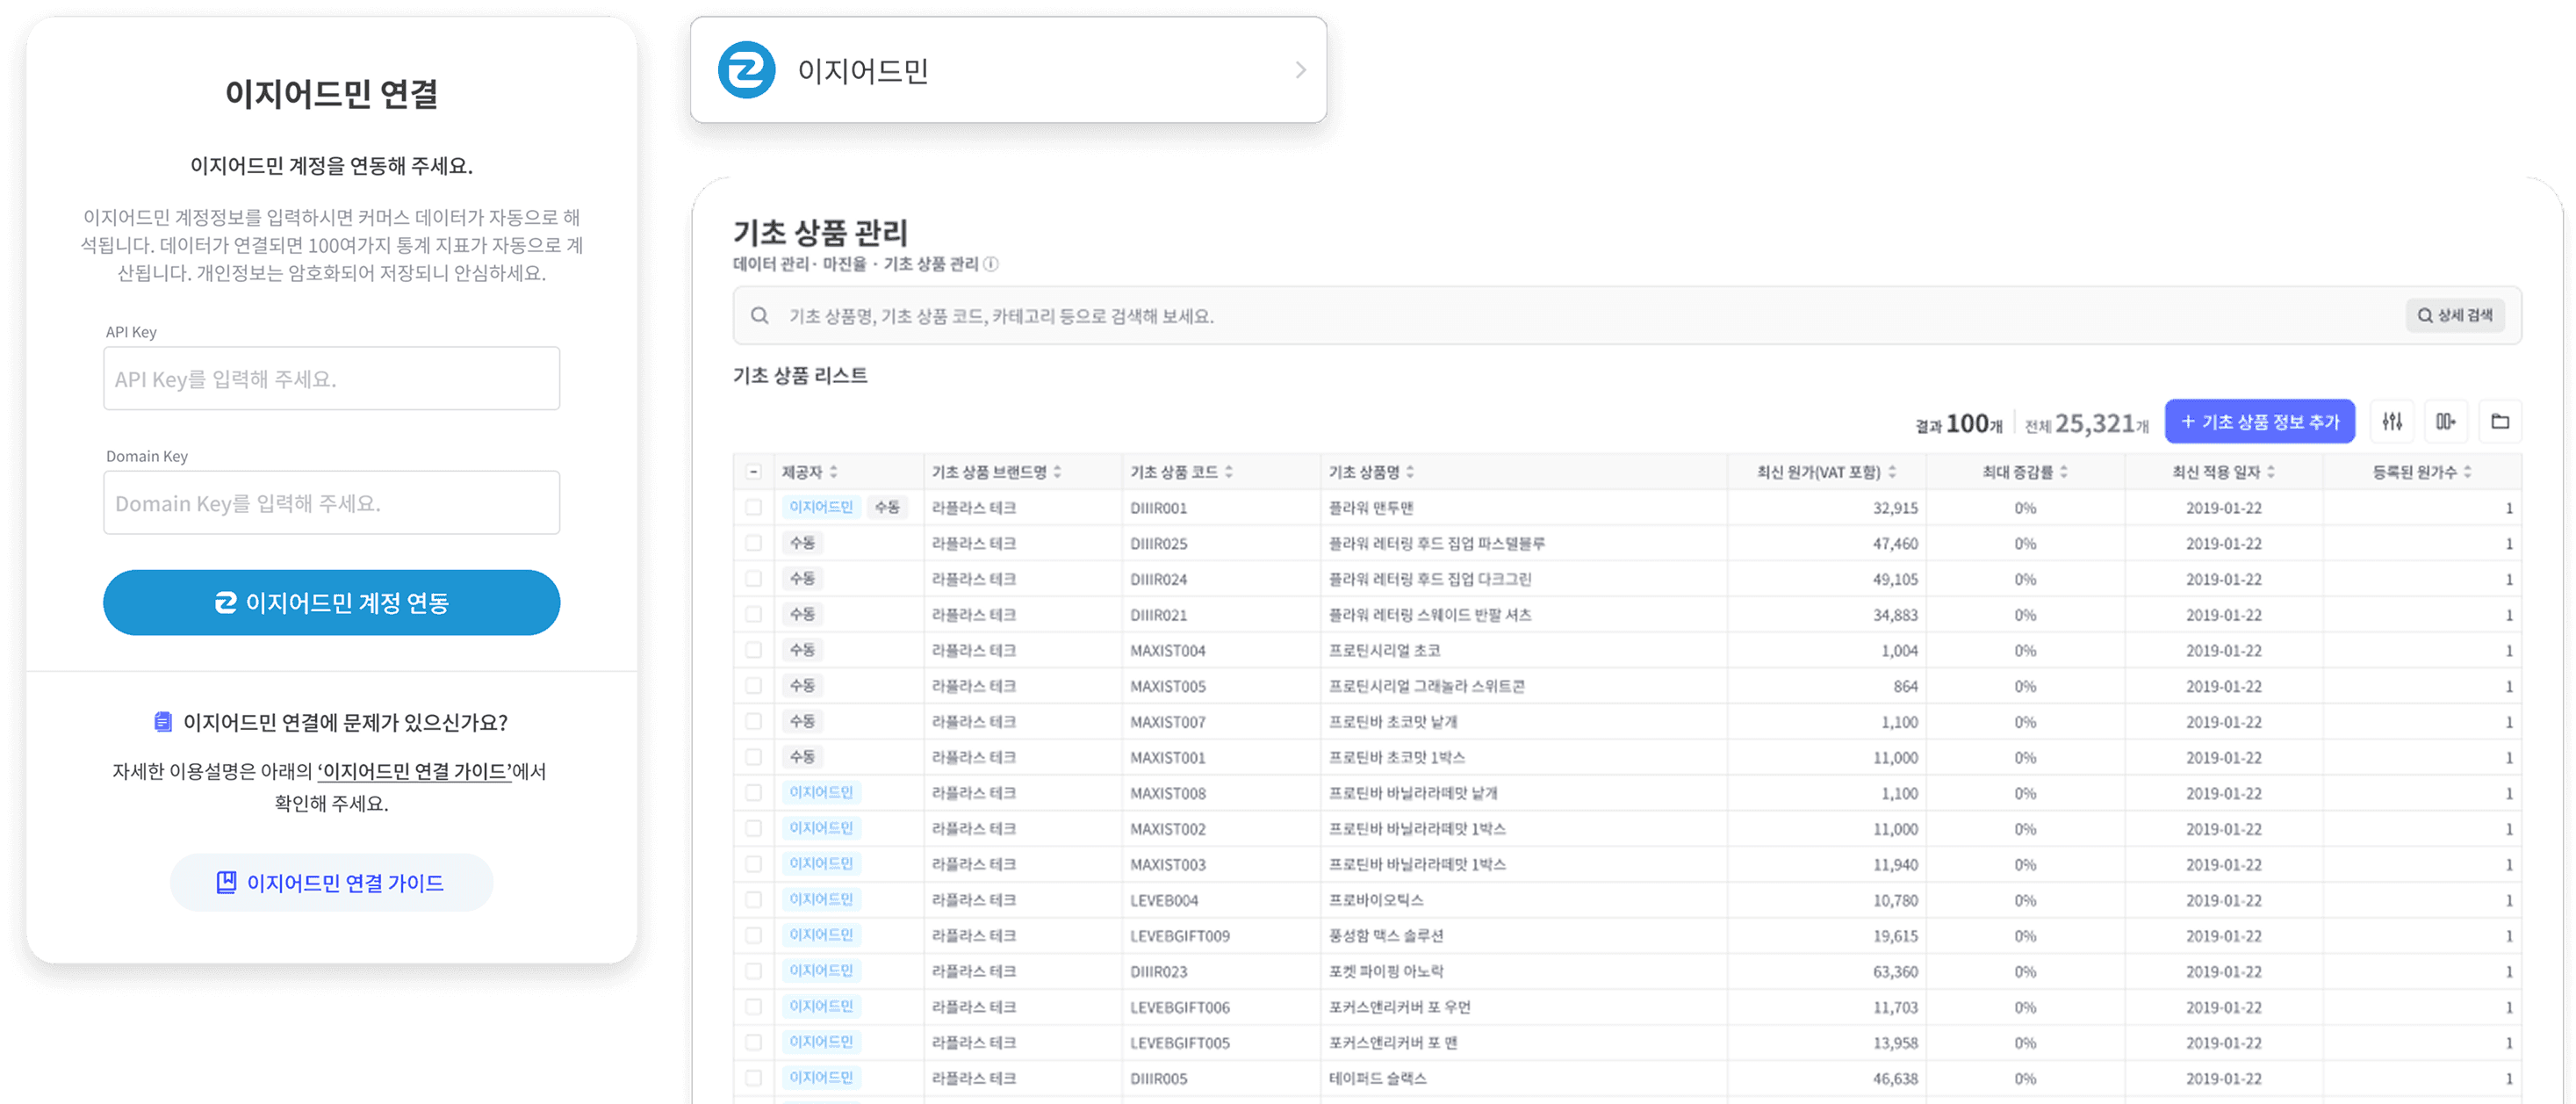Click the search magnifier icon in search bar
The width and height of the screenshot is (2576, 1104).
coord(760,316)
